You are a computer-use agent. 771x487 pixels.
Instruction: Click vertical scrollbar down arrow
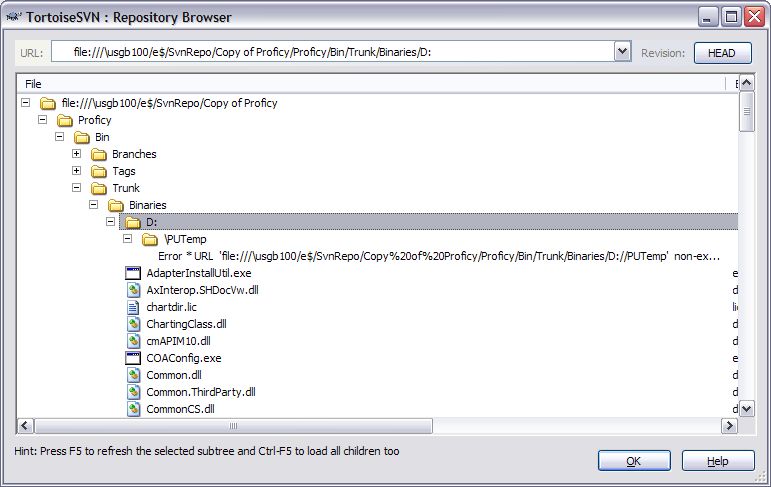[746, 409]
